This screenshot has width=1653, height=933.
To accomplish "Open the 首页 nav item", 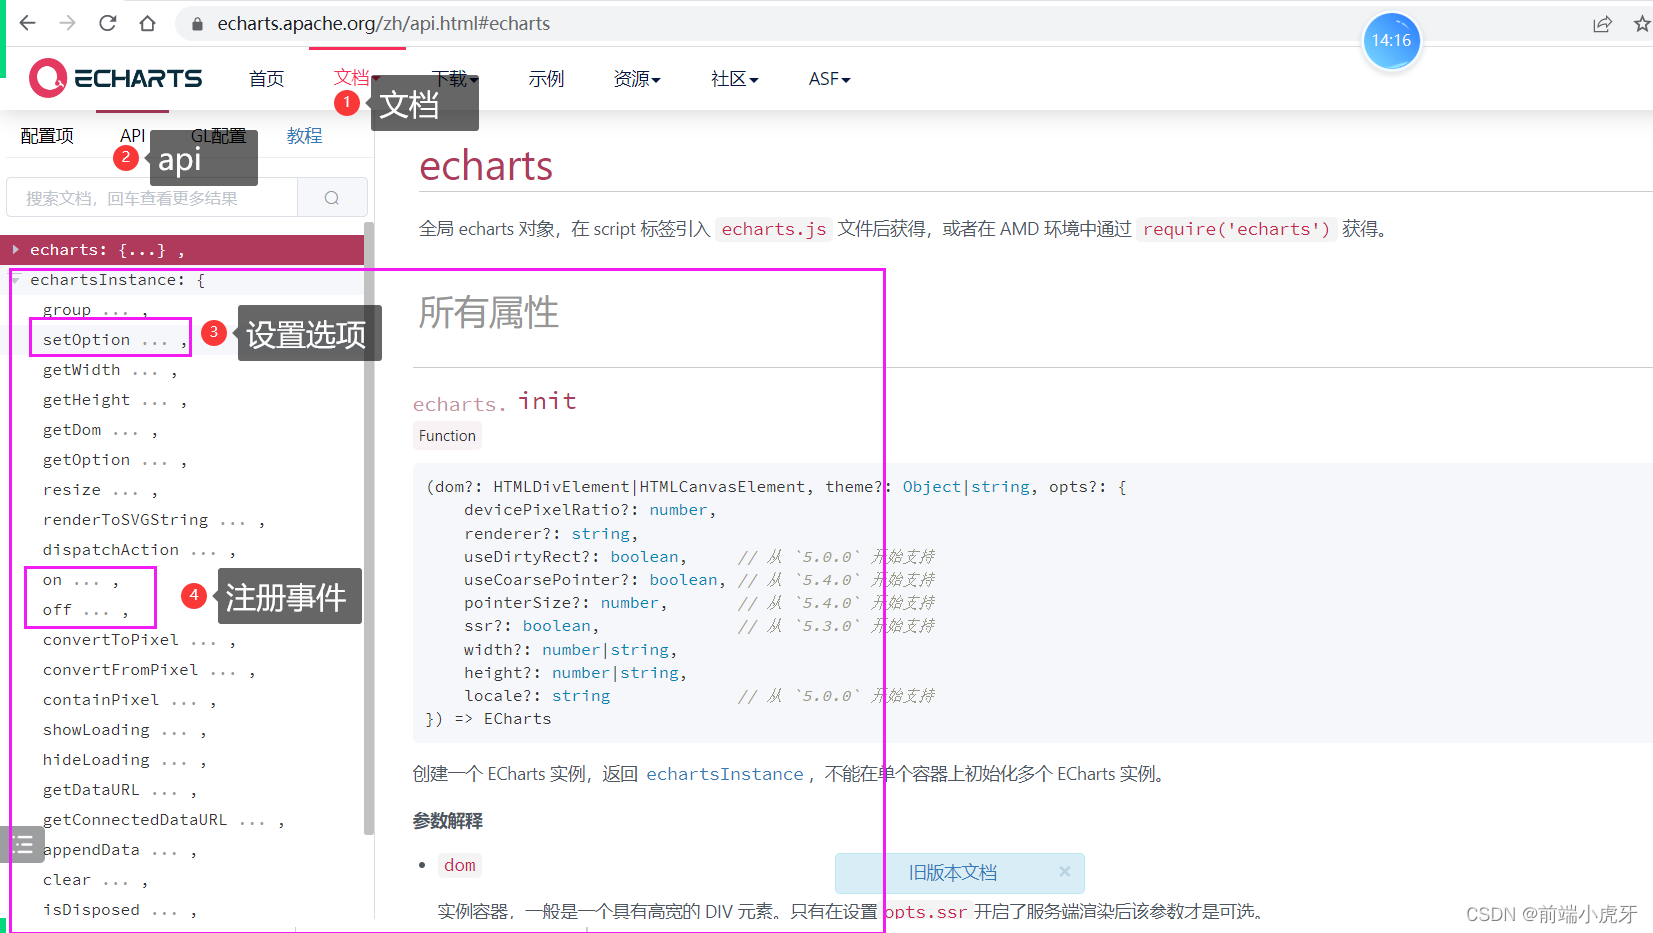I will click(266, 79).
